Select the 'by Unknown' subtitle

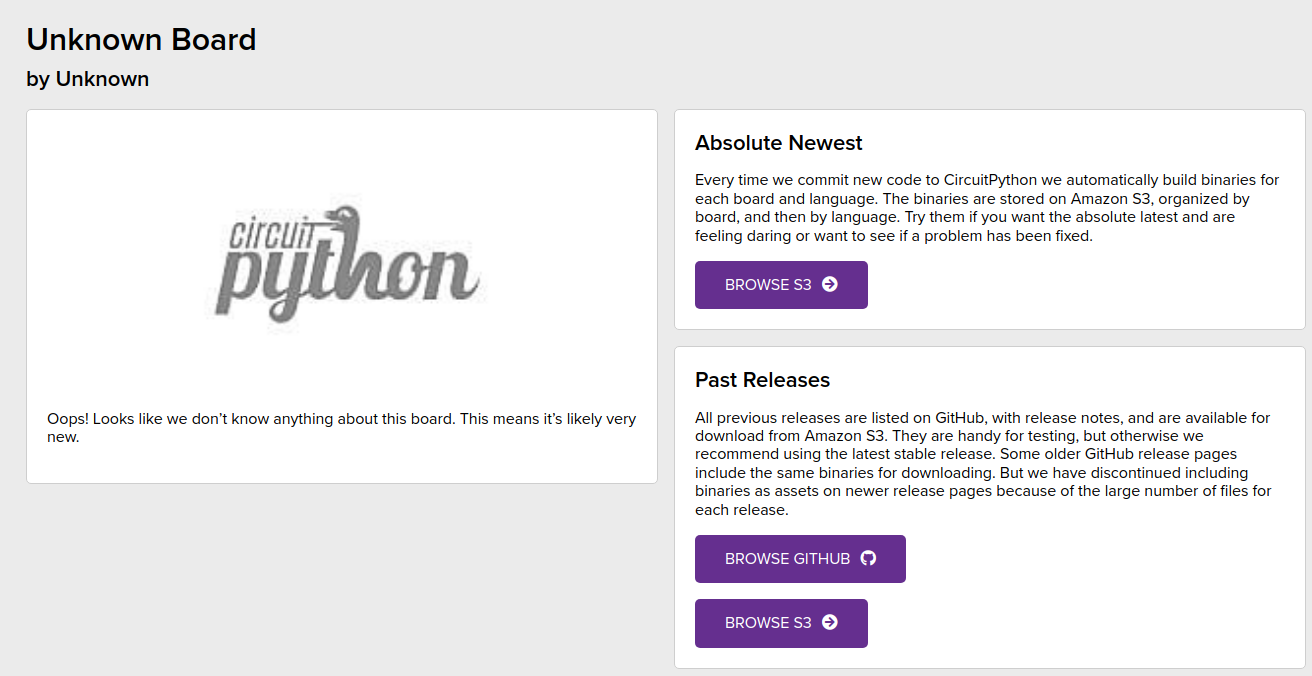tap(88, 78)
